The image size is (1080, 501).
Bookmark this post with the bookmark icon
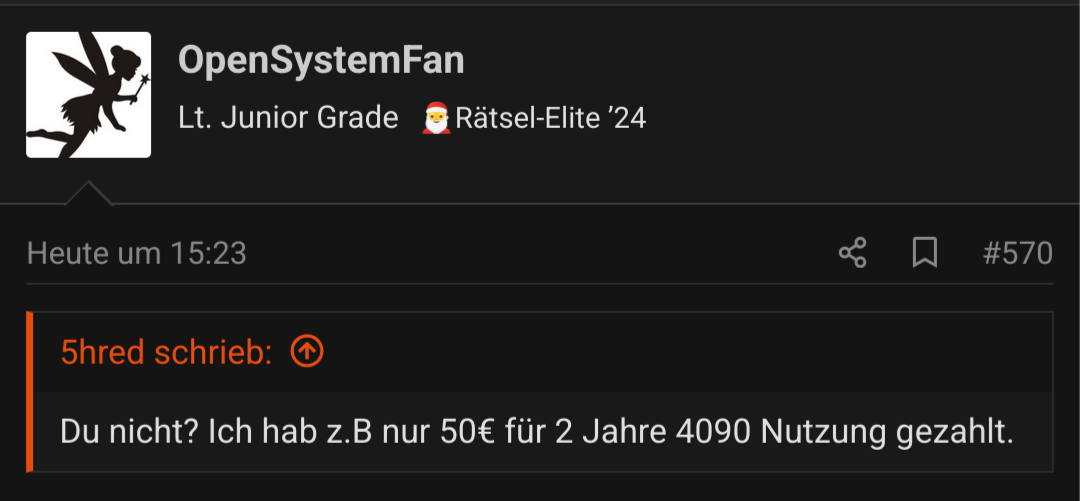tap(924, 253)
